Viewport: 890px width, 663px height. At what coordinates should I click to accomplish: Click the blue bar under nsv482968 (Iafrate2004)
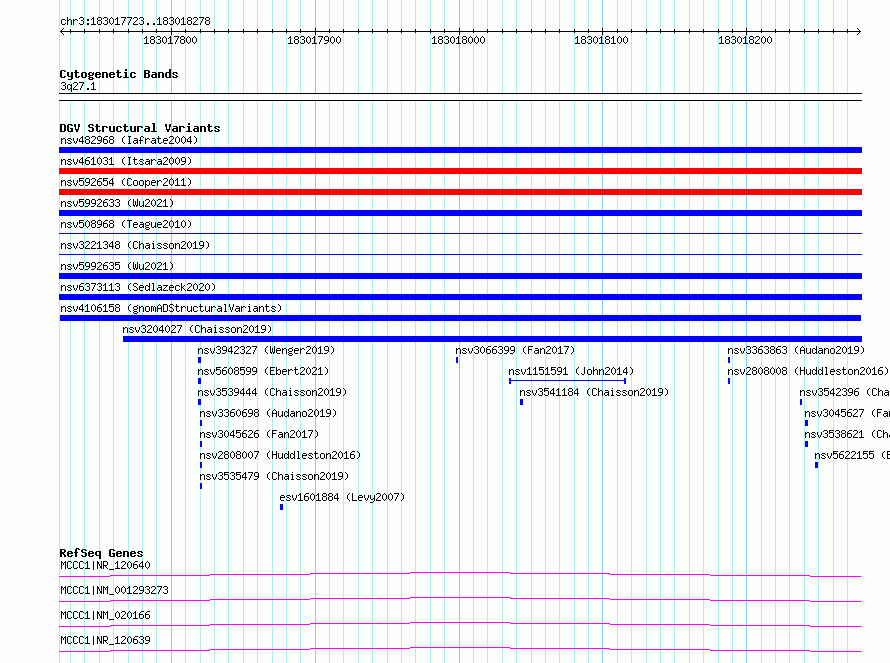[460, 150]
